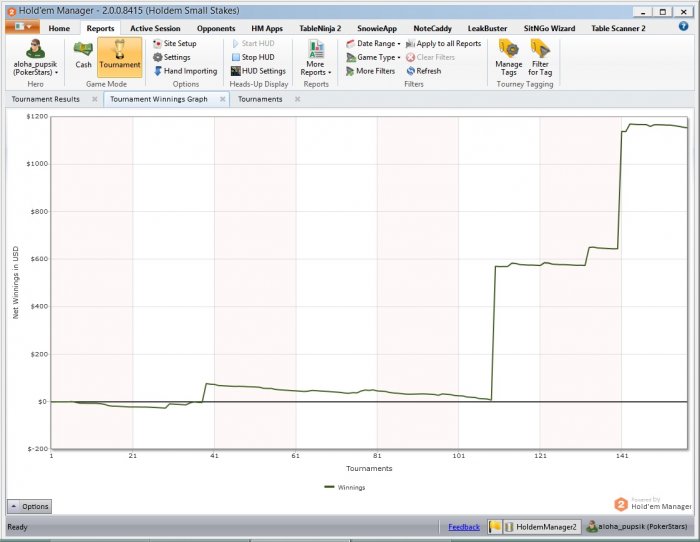Screen dimensions: 700x542
Task: Expand the Options panel at bottom-left
Action: point(30,507)
